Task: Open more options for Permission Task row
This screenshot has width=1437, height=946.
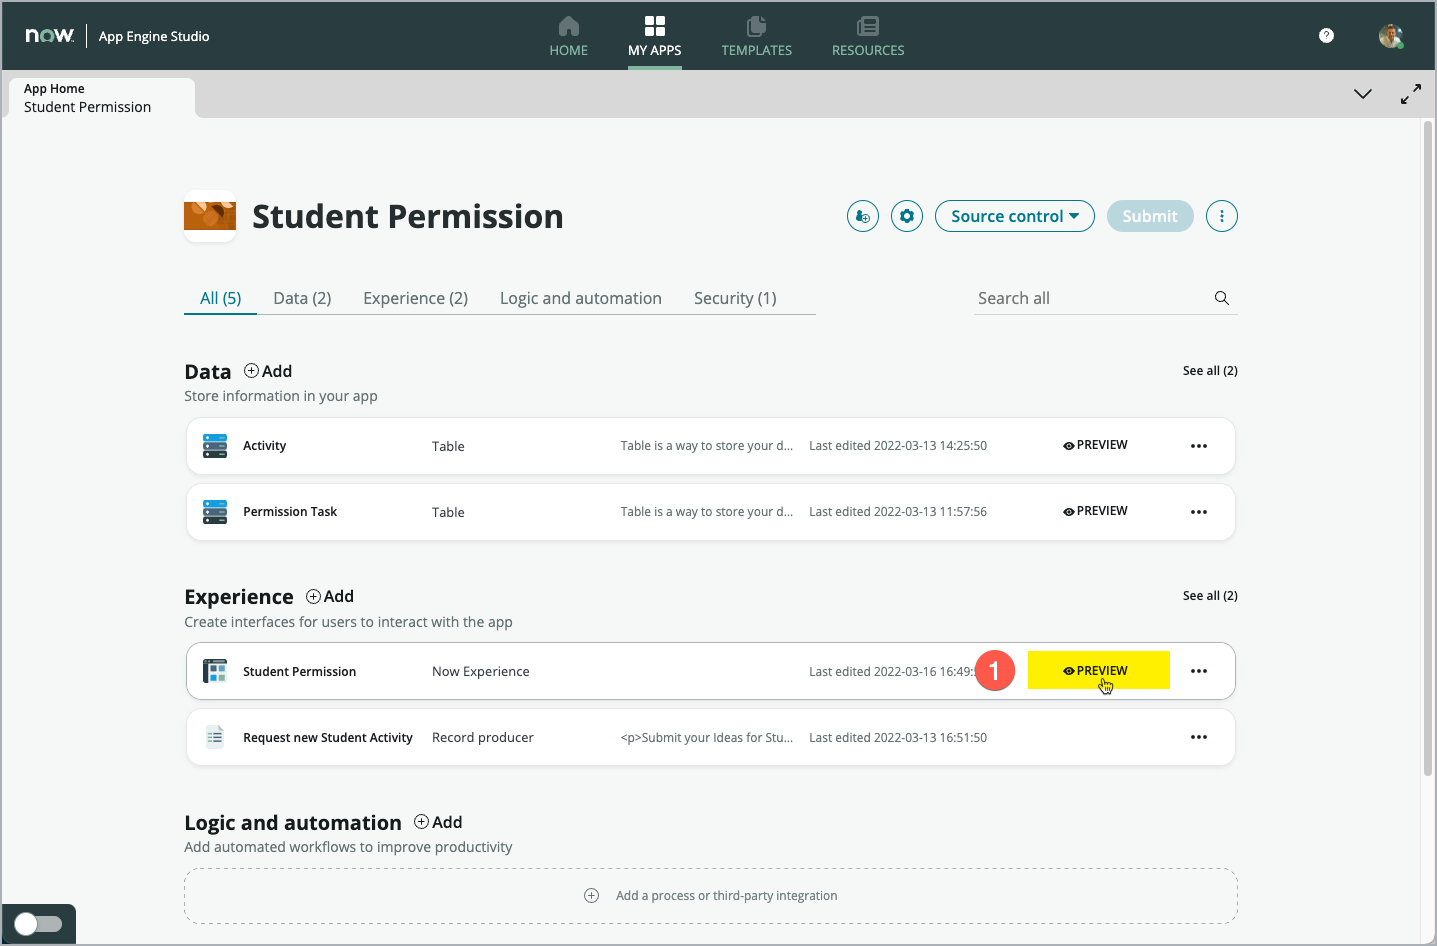Action: 1199,512
